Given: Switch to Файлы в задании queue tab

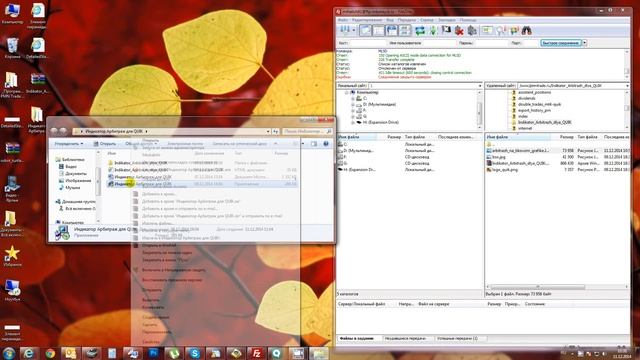Looking at the screenshot, I should [x=357, y=339].
